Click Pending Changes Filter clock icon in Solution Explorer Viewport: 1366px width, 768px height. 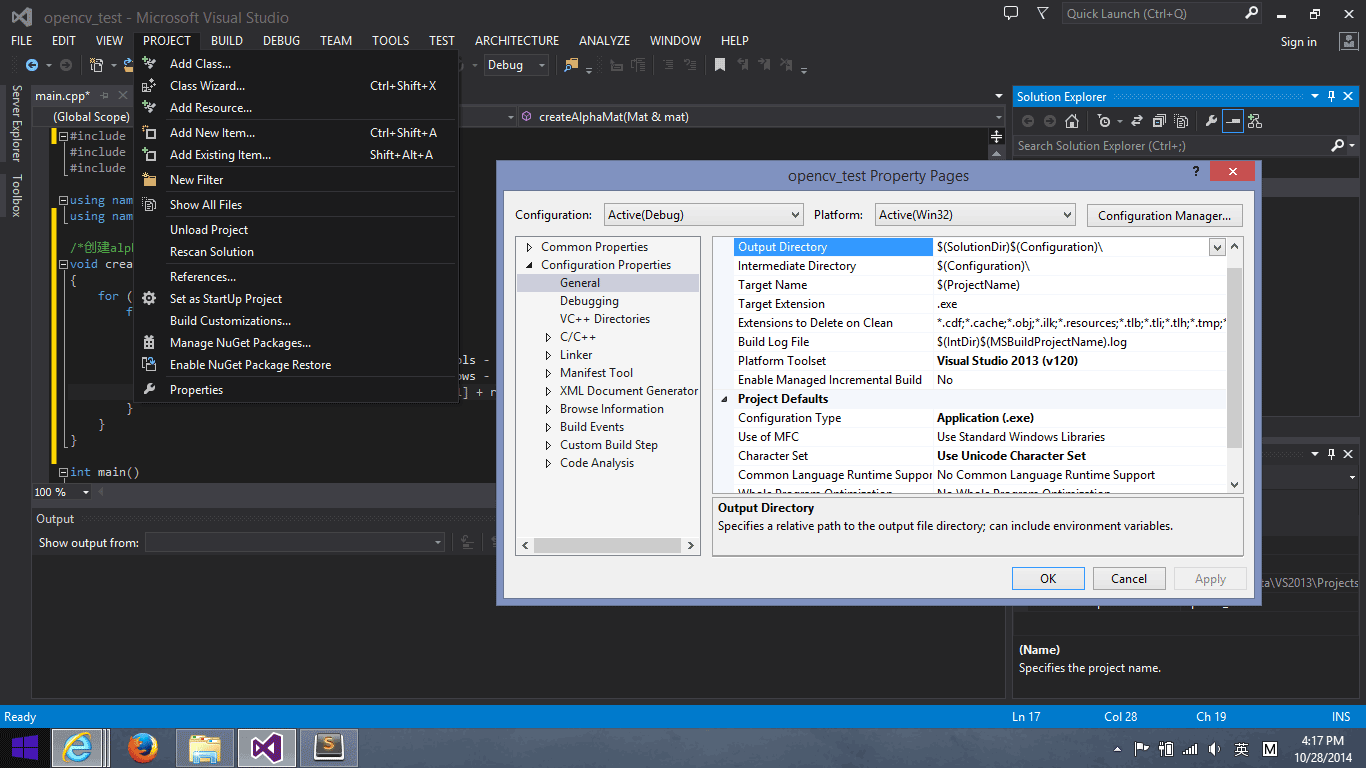click(x=1103, y=121)
